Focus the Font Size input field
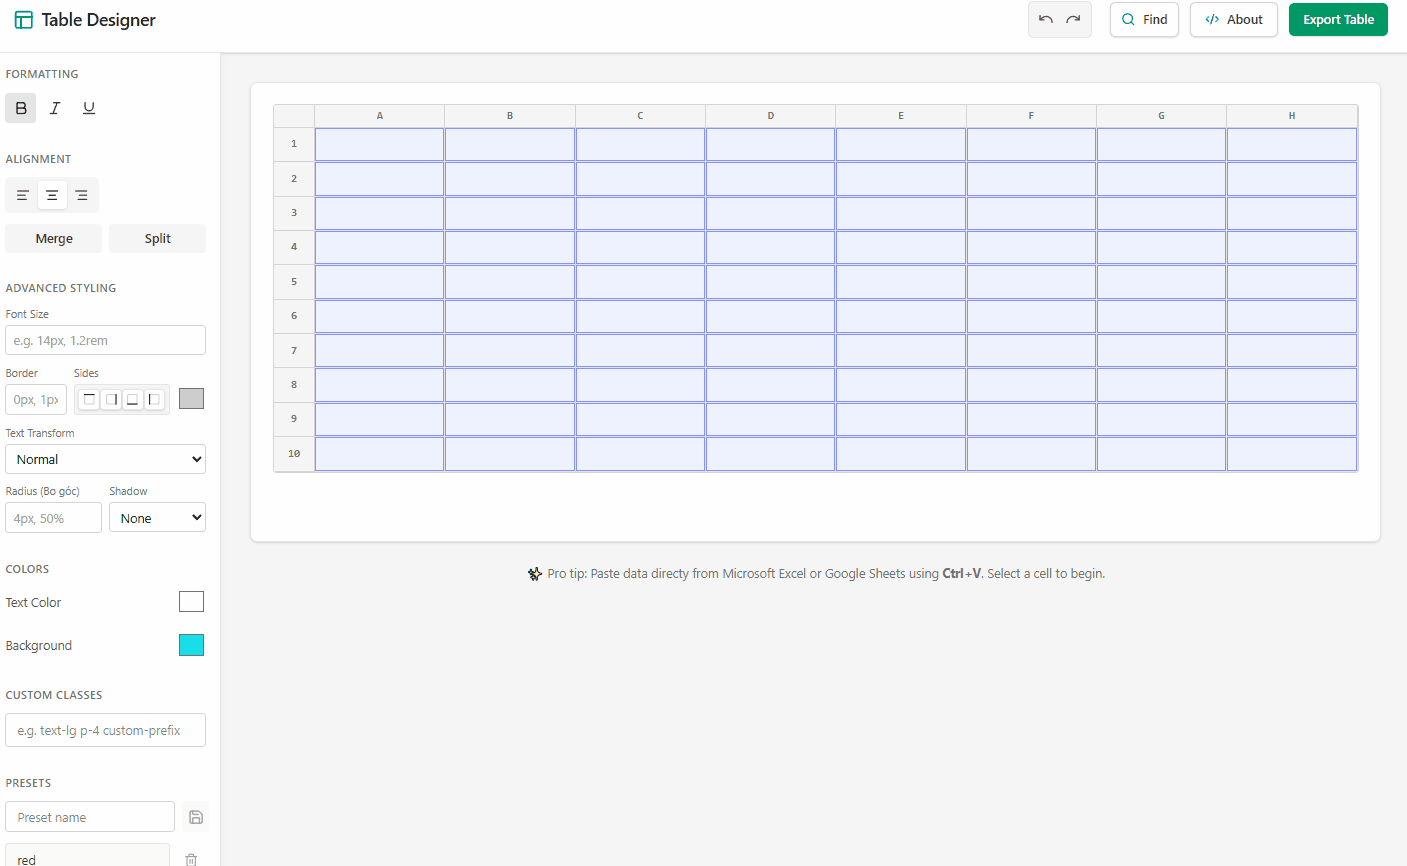 coord(106,340)
